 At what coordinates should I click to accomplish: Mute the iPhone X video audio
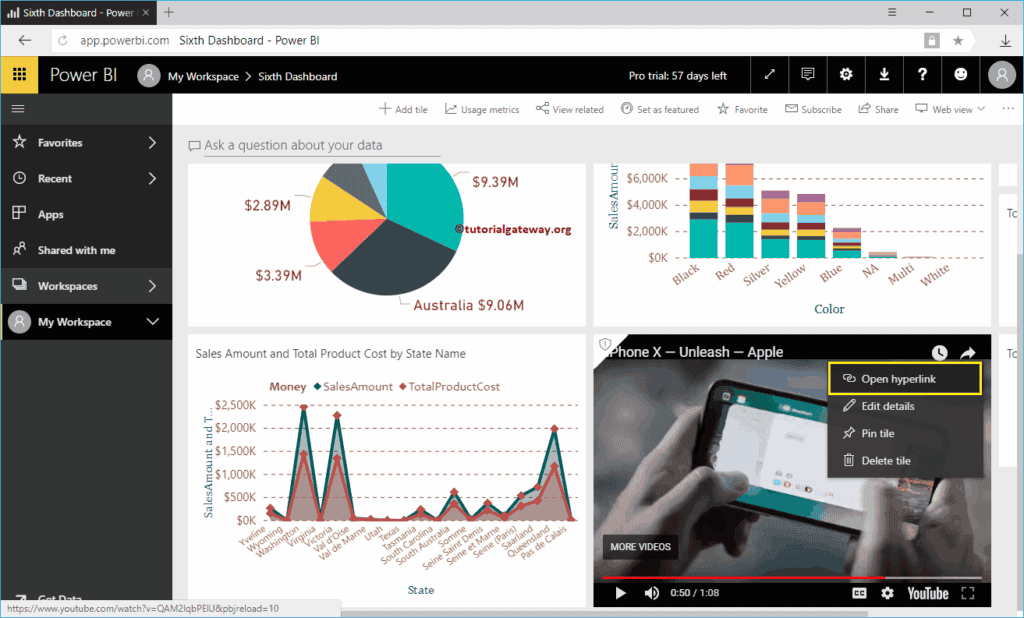651,592
